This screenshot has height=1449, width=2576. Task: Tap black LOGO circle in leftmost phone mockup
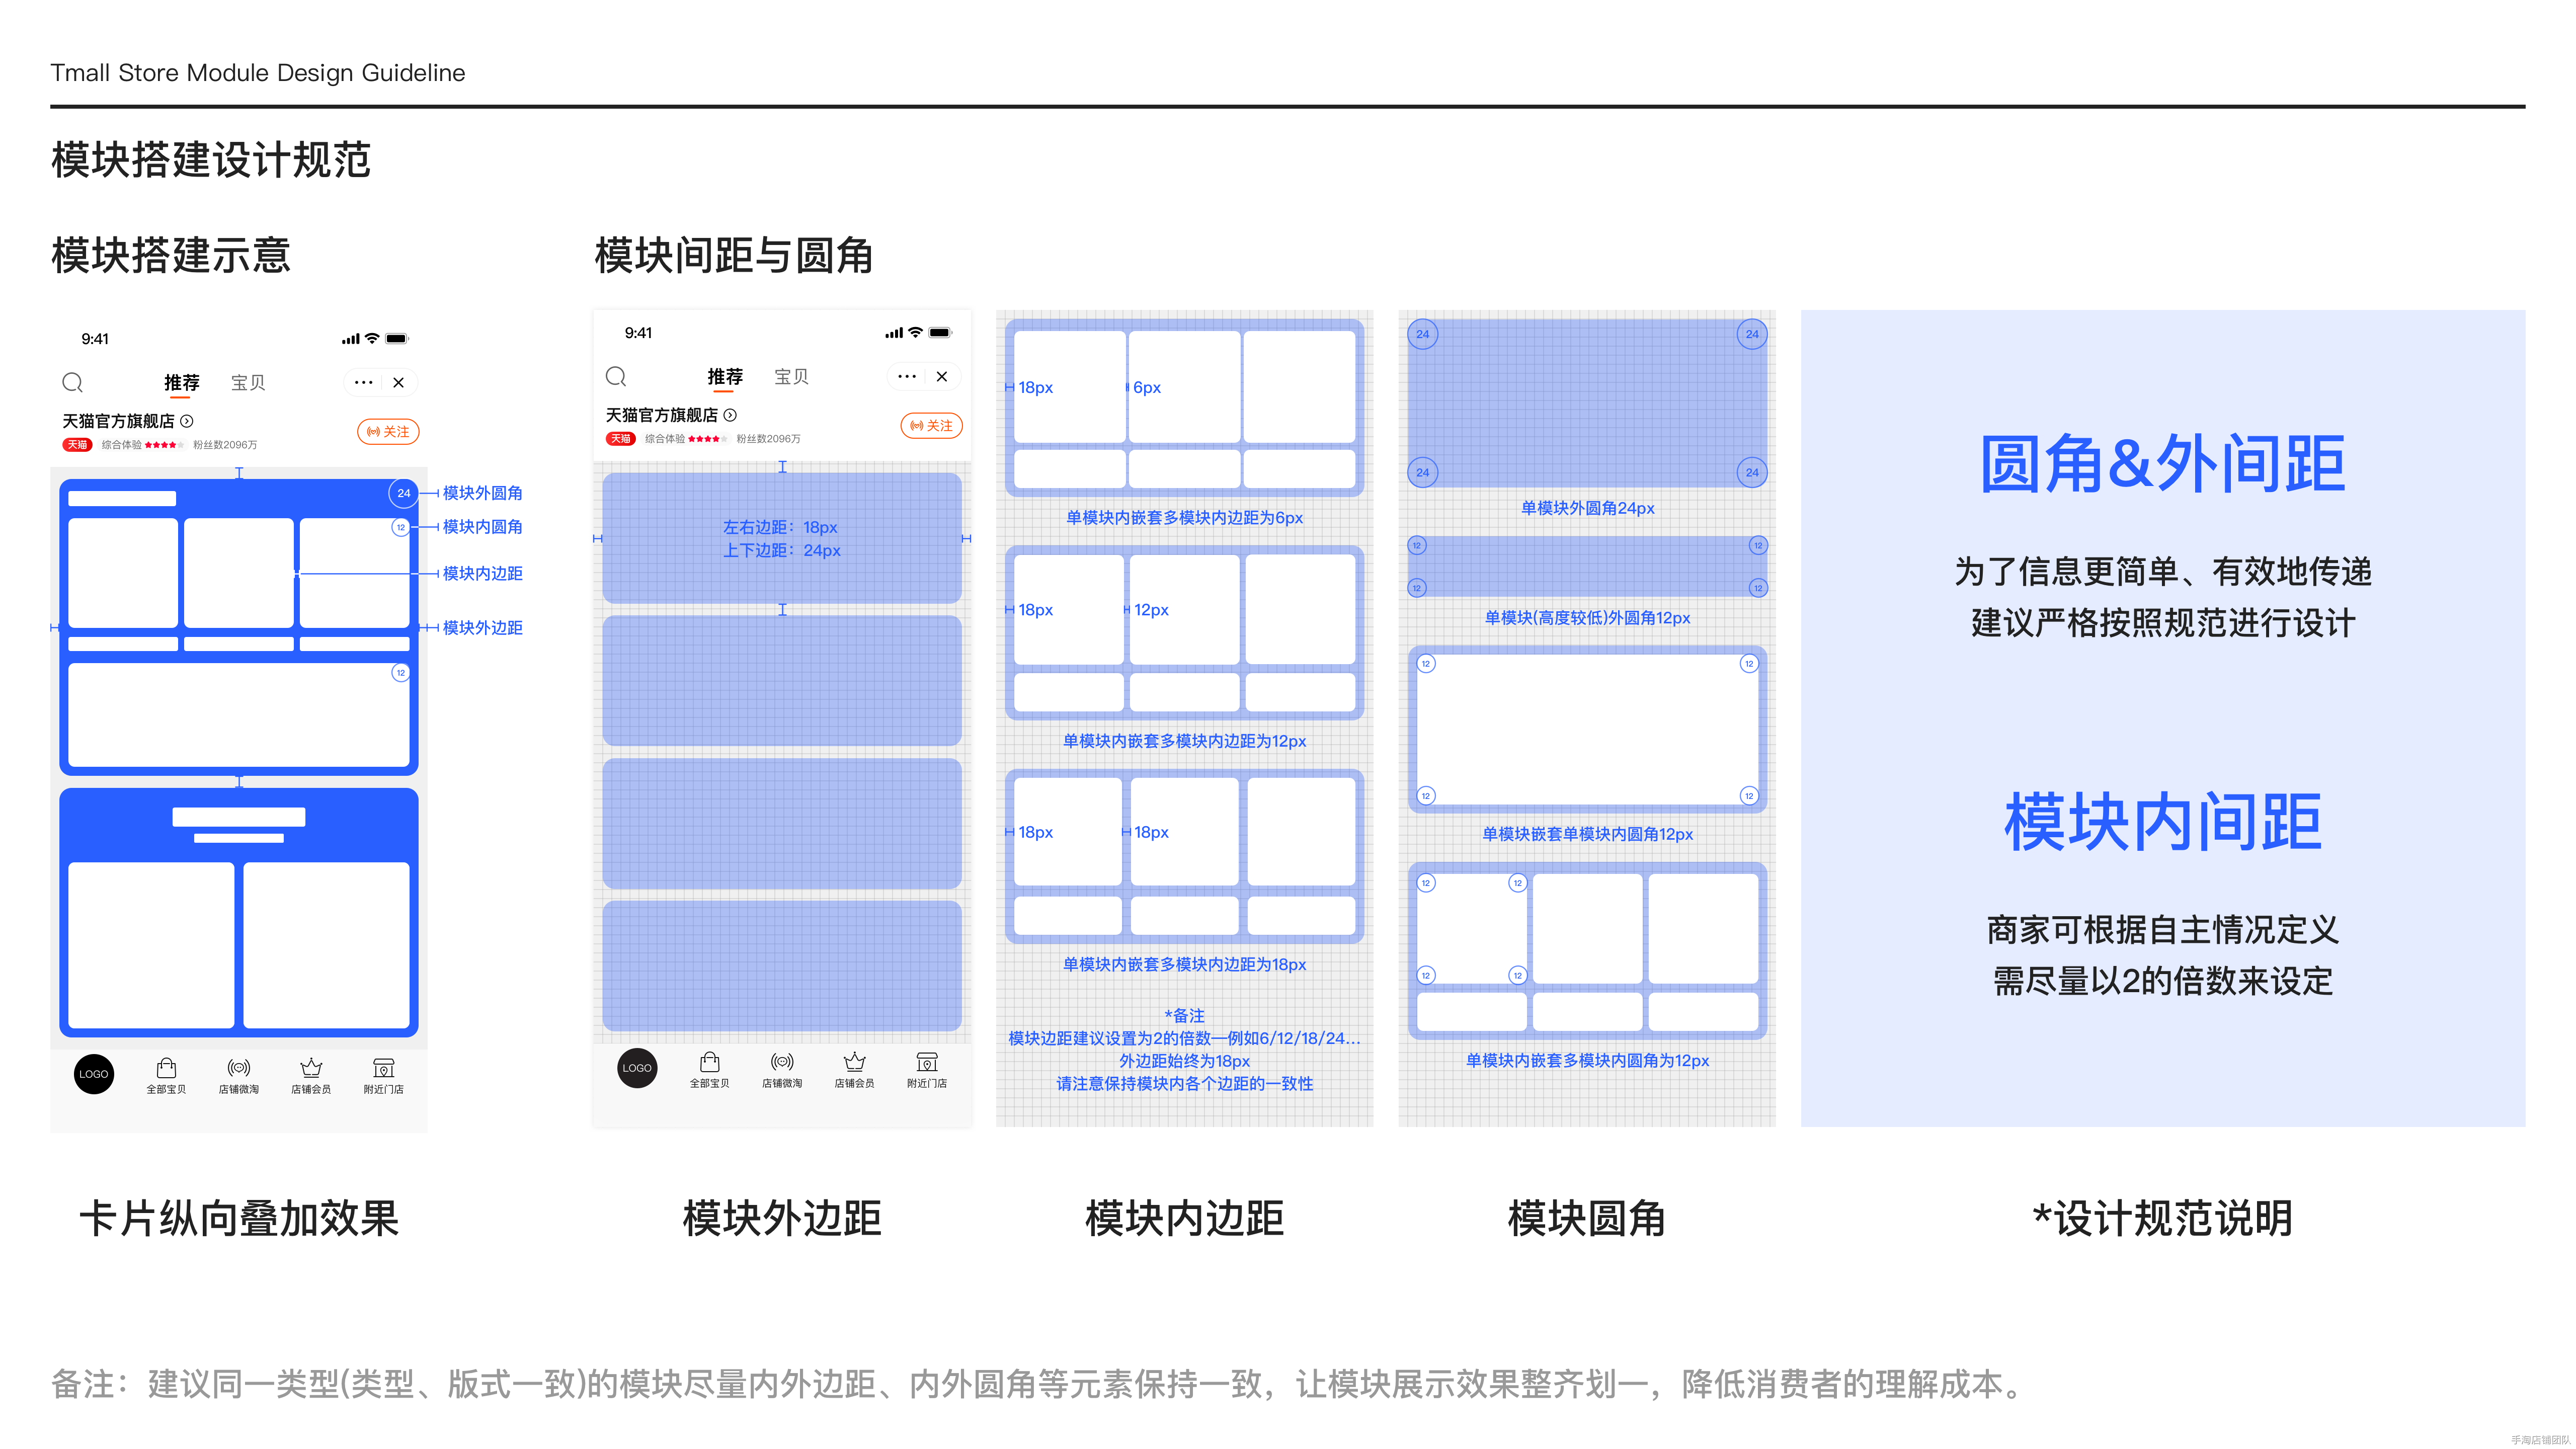(x=94, y=1074)
